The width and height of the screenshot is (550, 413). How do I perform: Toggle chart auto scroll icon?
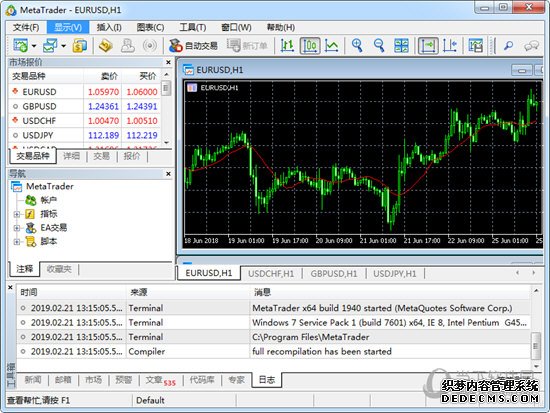click(428, 46)
